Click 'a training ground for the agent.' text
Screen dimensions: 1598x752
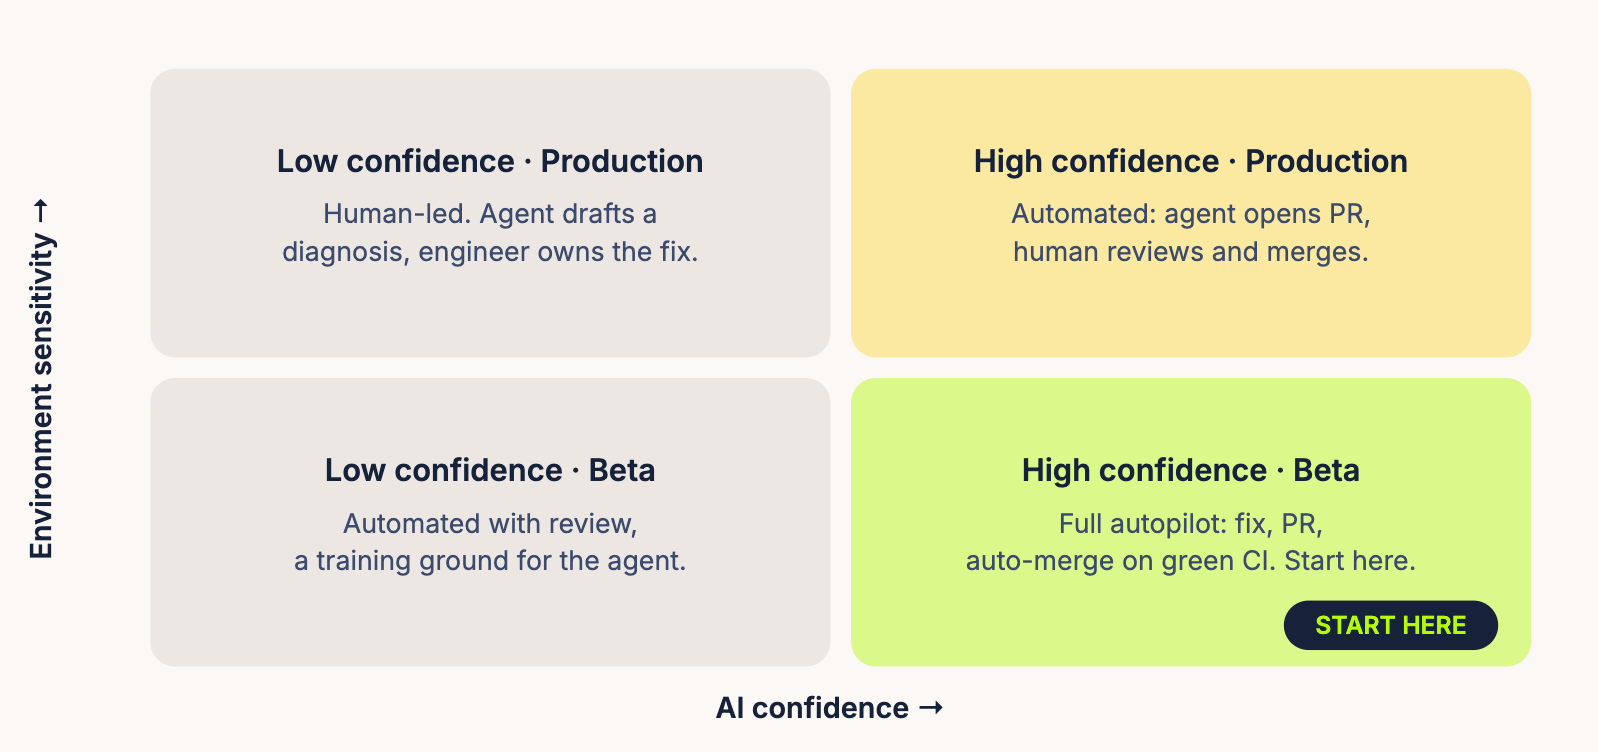coord(490,561)
